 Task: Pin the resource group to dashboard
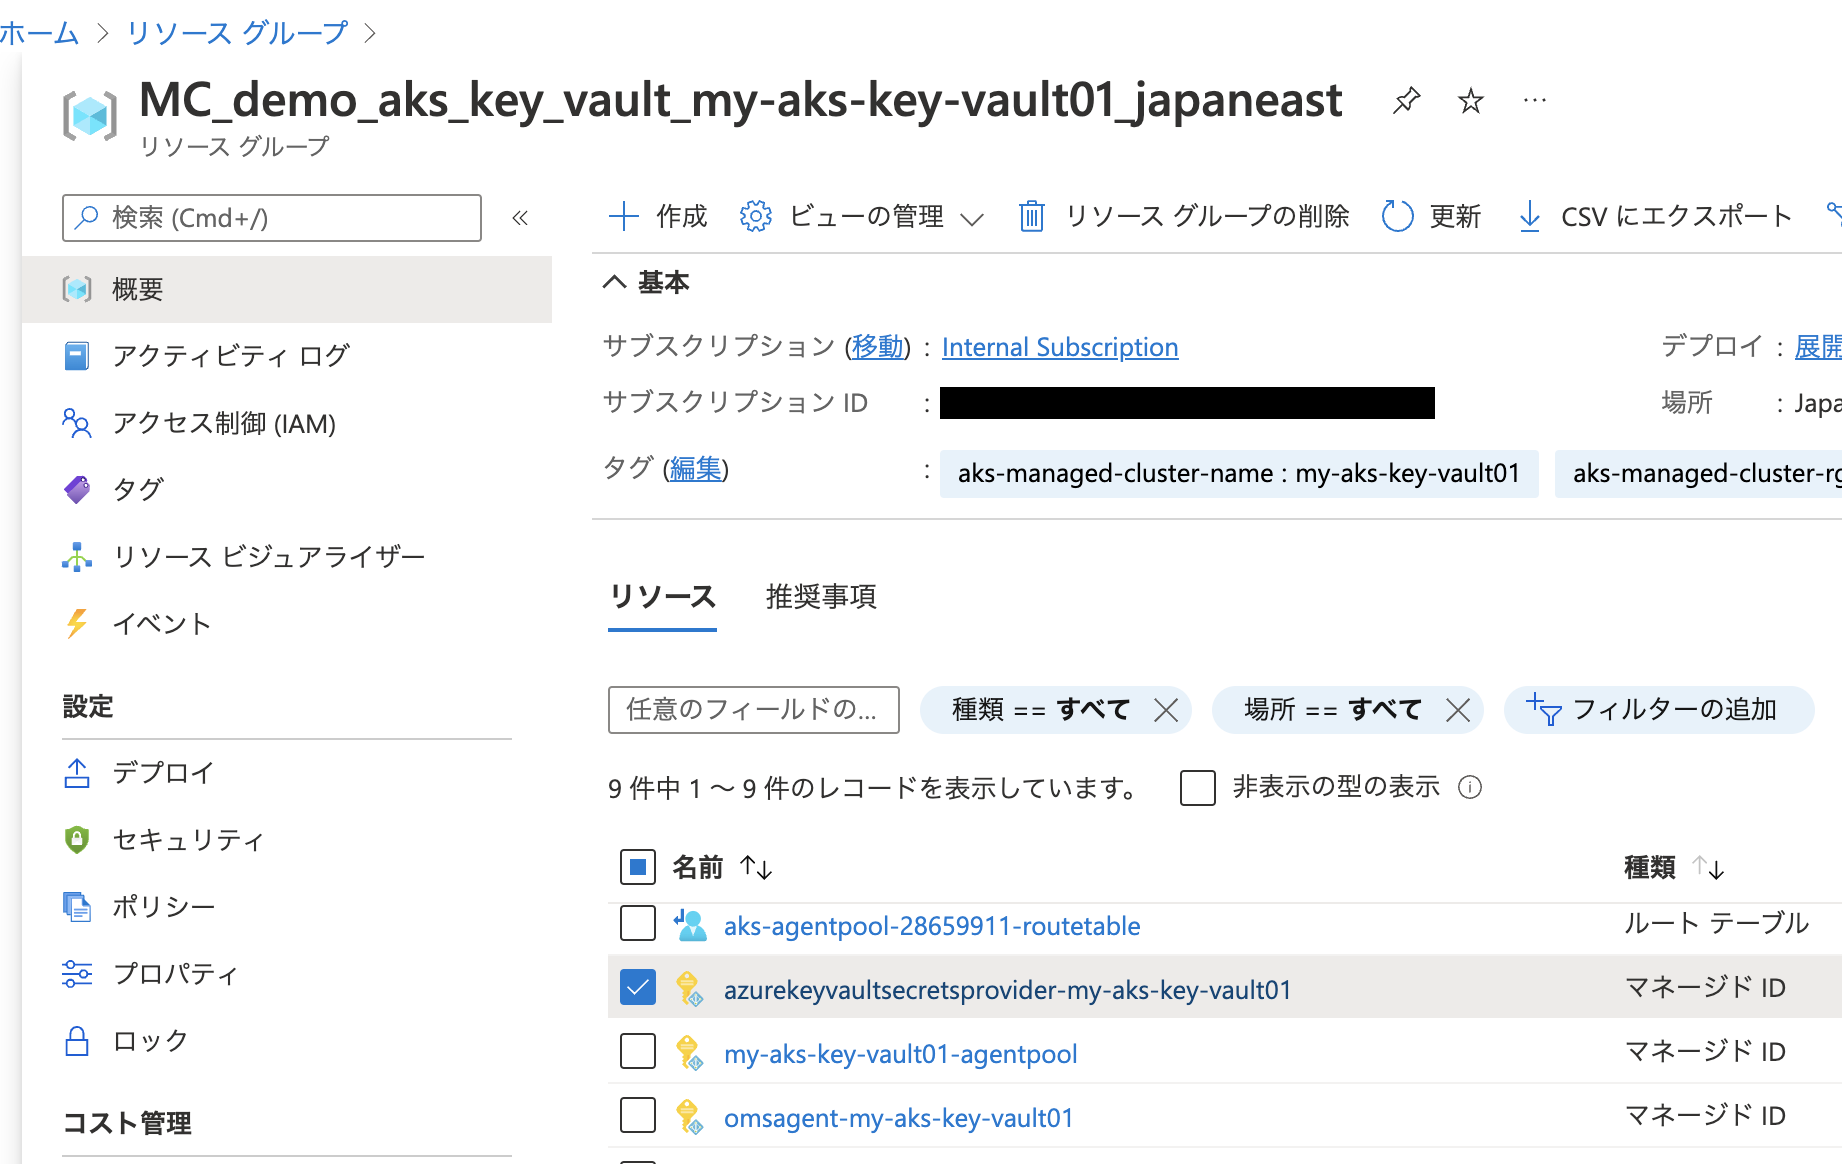tap(1406, 100)
